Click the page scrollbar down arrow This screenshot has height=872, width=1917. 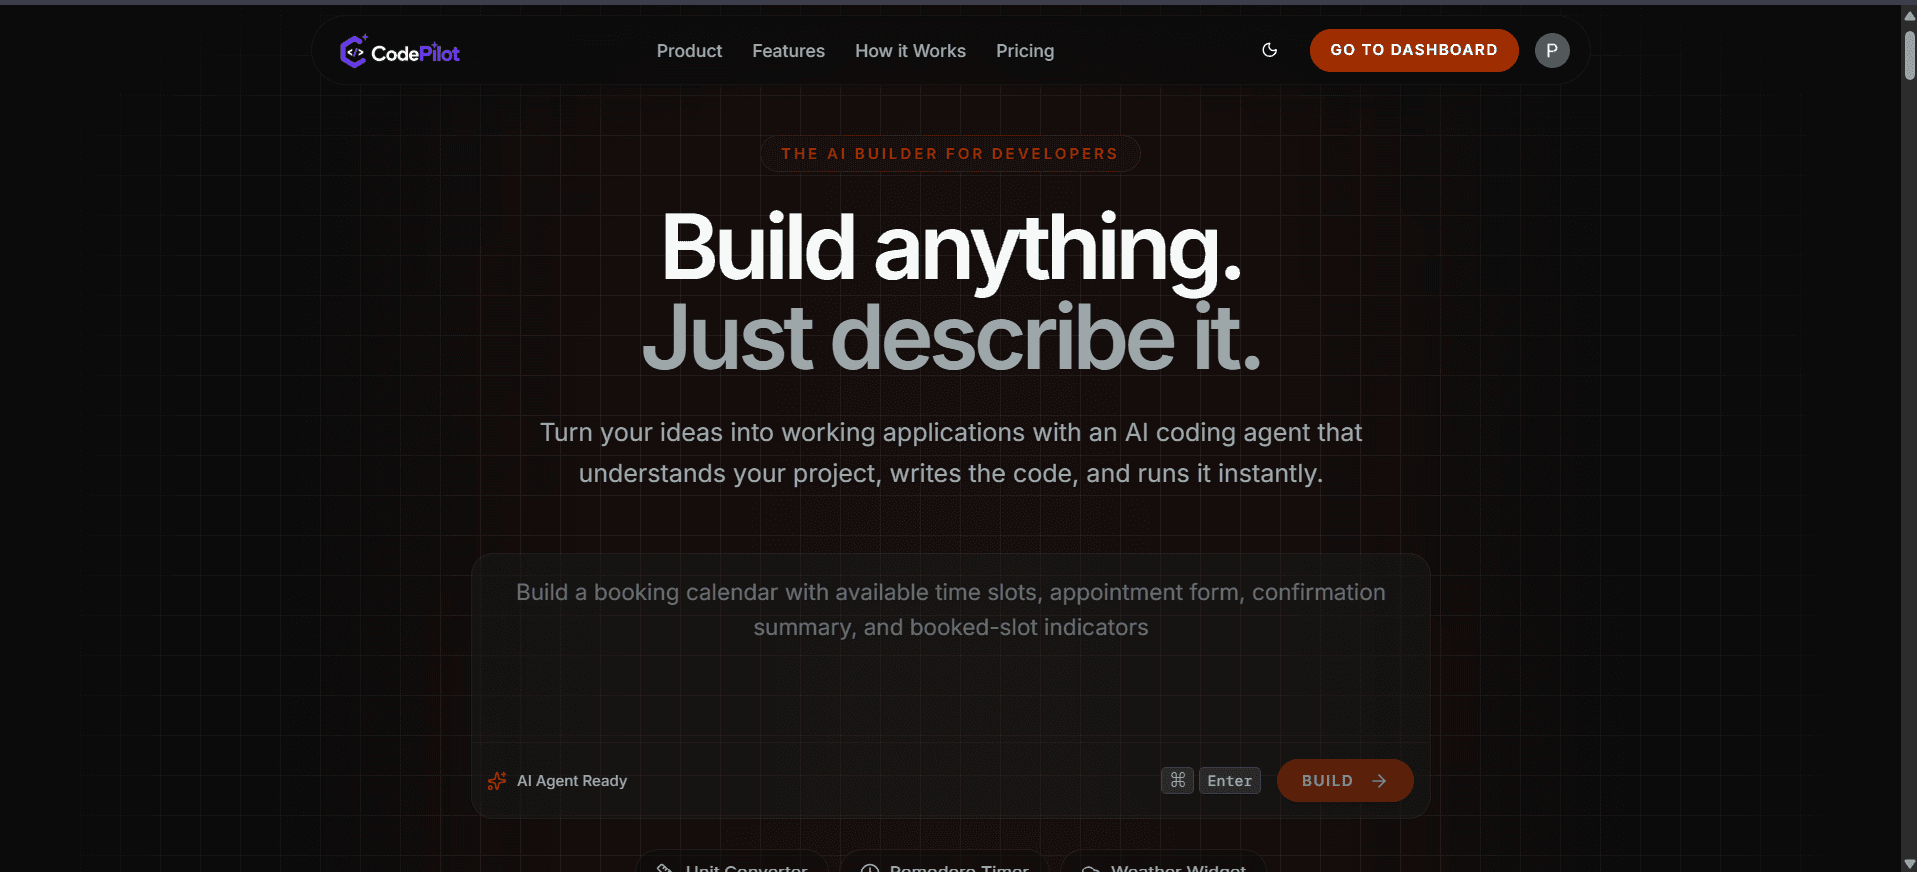1909,864
